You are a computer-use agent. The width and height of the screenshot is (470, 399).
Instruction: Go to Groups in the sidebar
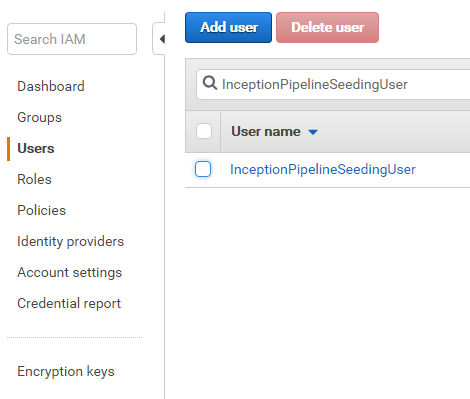(39, 117)
